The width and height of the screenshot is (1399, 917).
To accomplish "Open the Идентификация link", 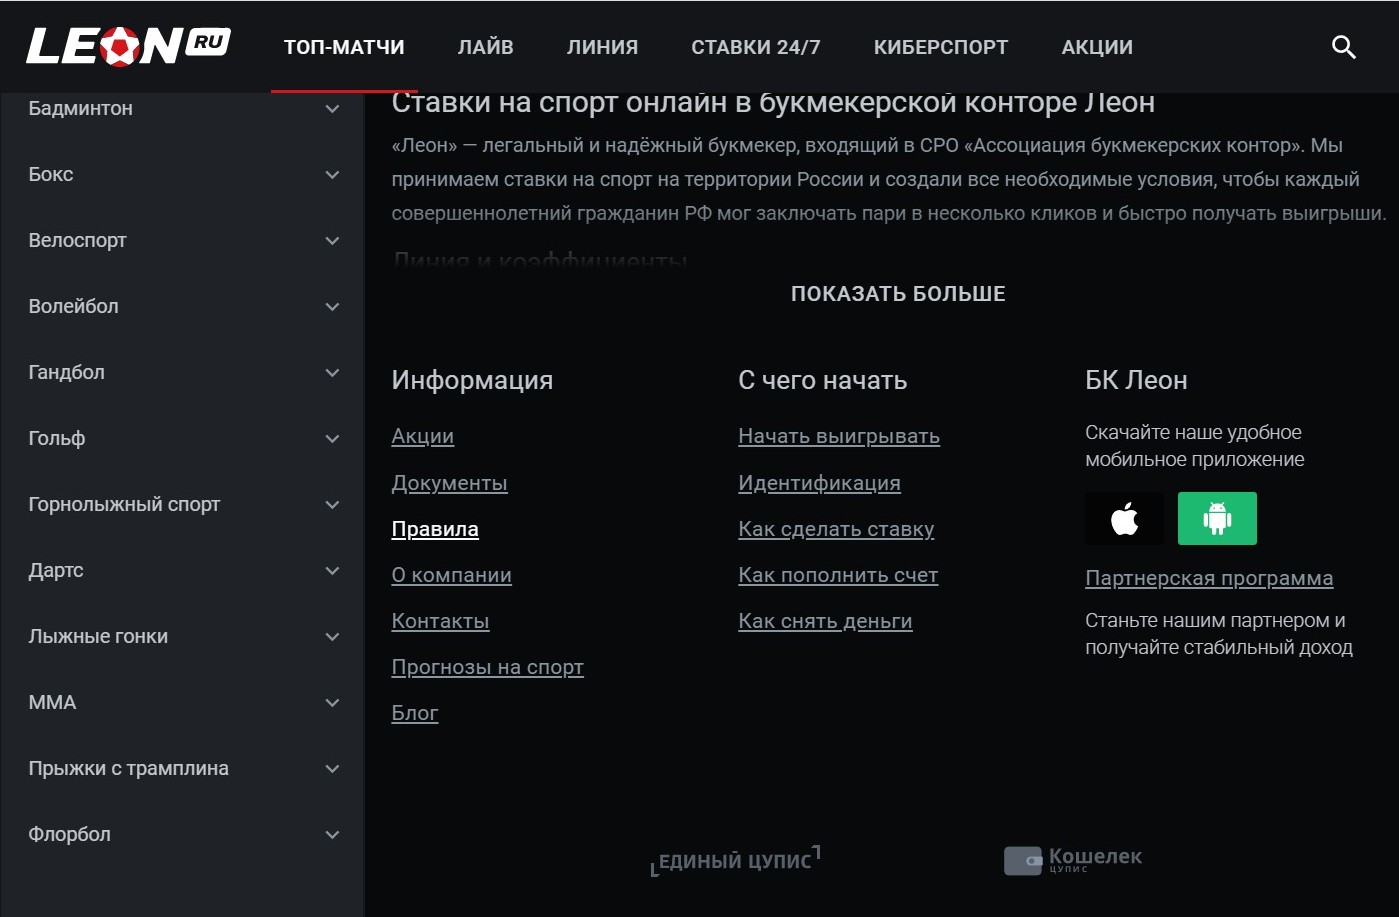I will [x=820, y=483].
